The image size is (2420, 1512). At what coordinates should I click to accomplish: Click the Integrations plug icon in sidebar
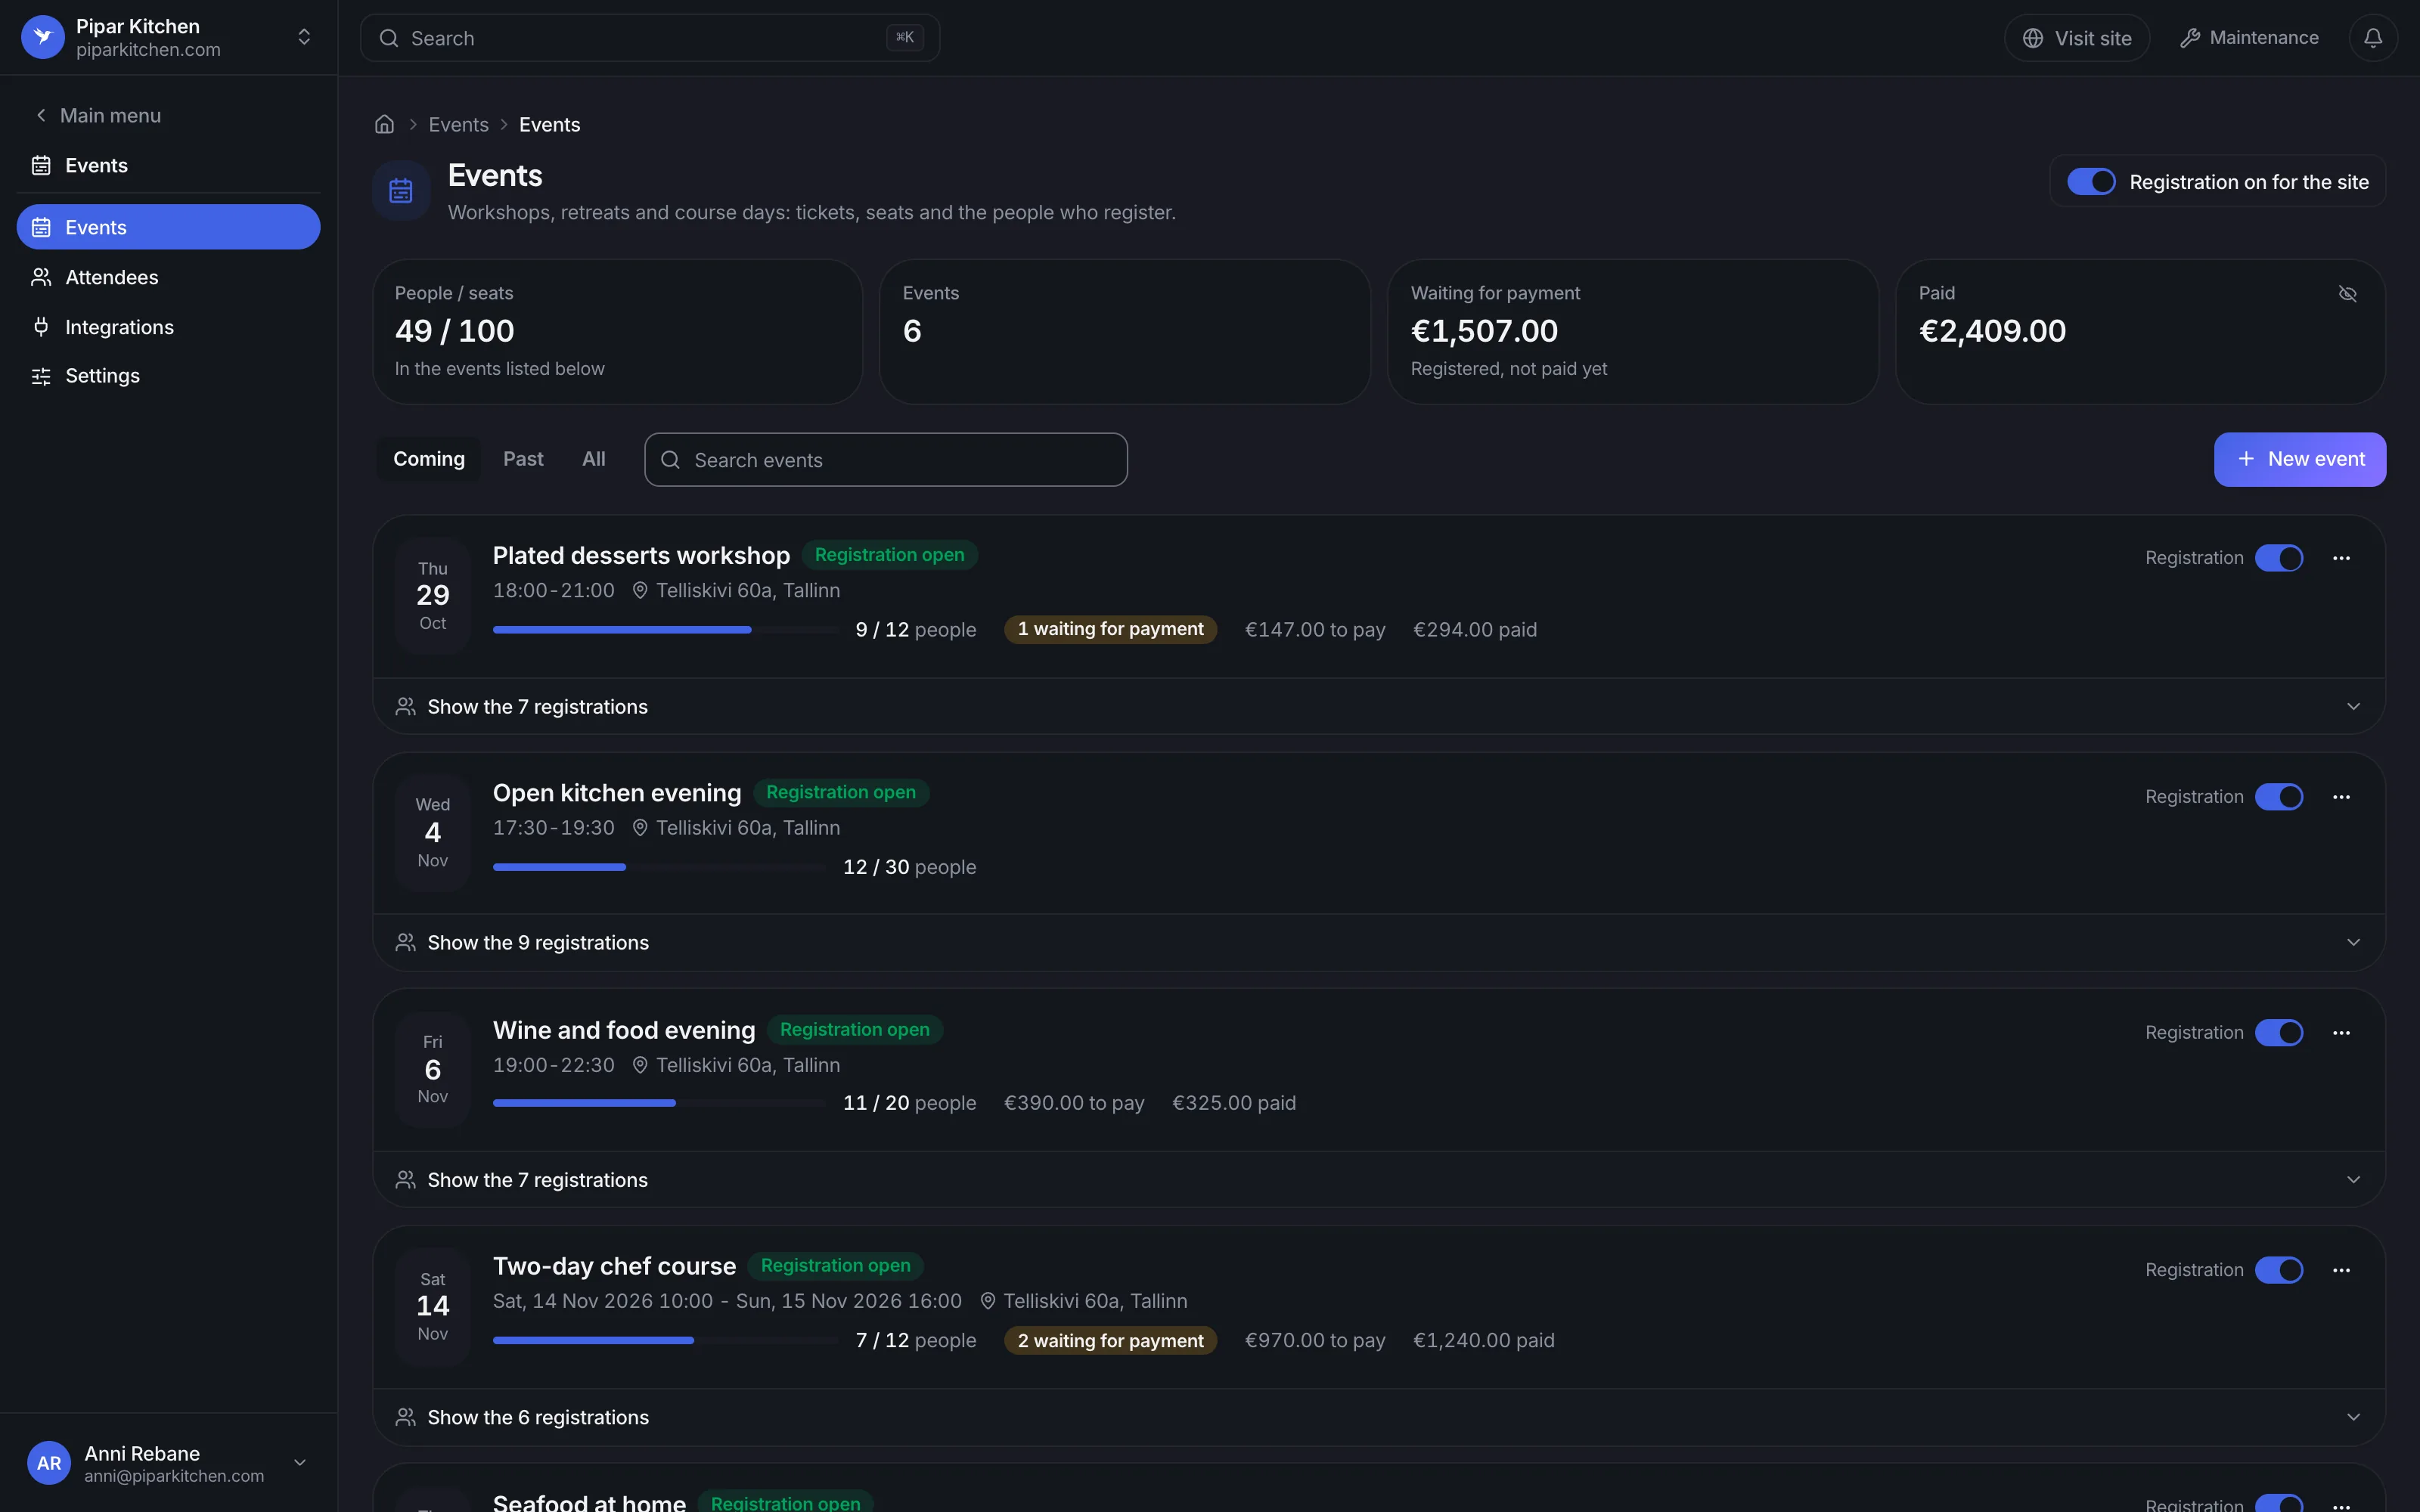pos(41,327)
